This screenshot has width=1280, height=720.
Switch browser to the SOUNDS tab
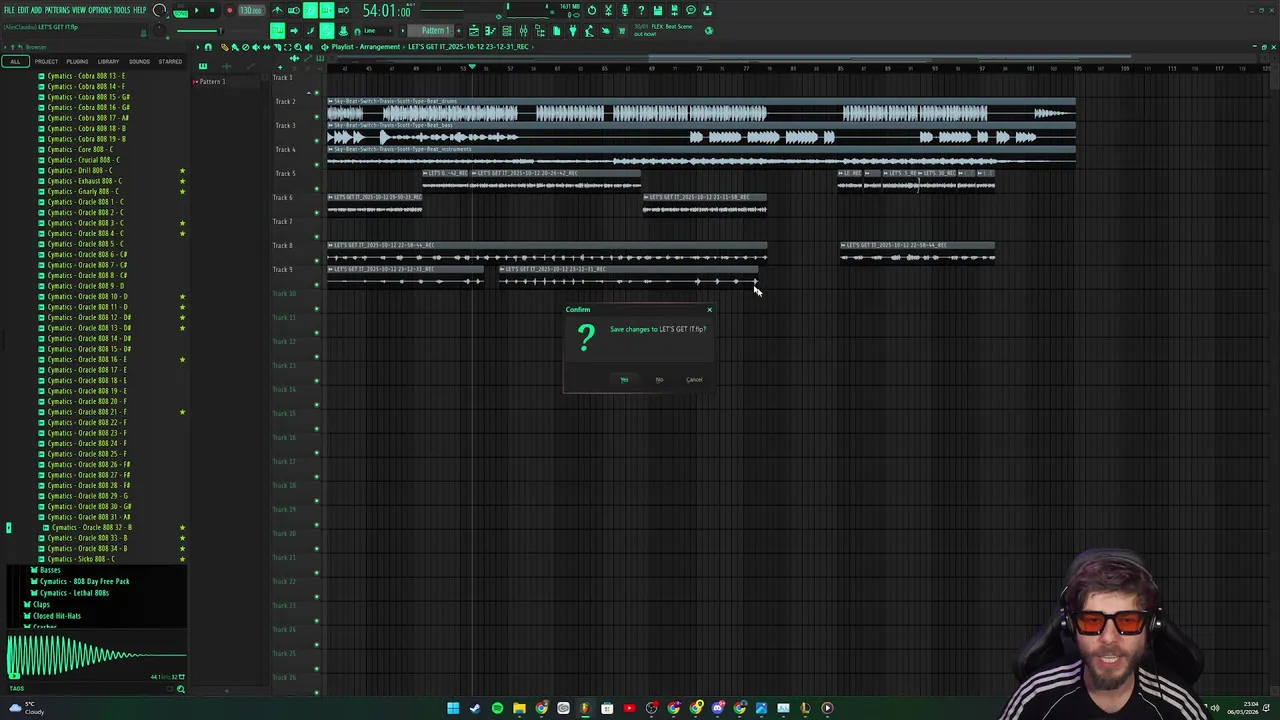click(x=139, y=62)
